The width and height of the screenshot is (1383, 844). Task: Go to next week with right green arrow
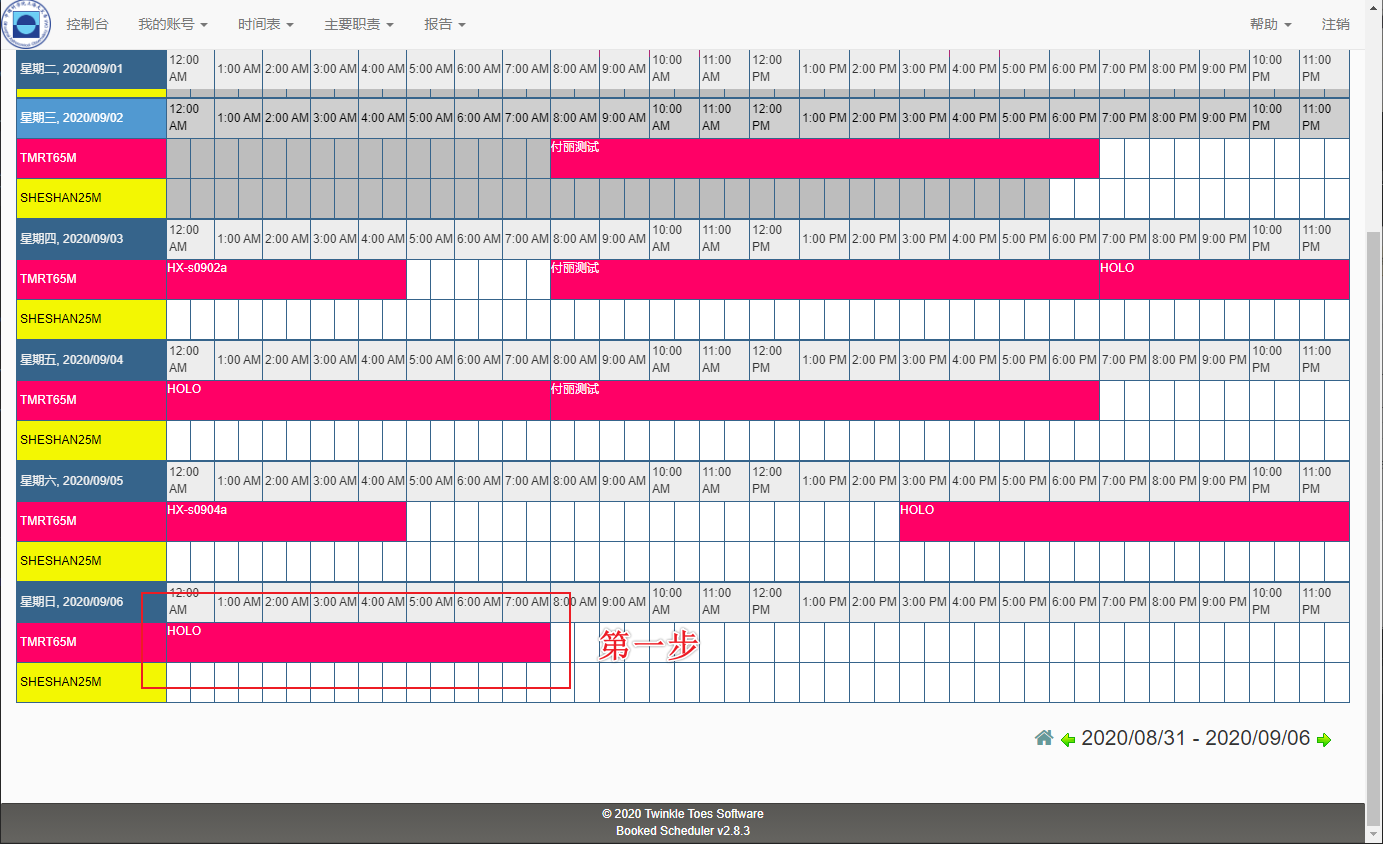click(x=1324, y=740)
